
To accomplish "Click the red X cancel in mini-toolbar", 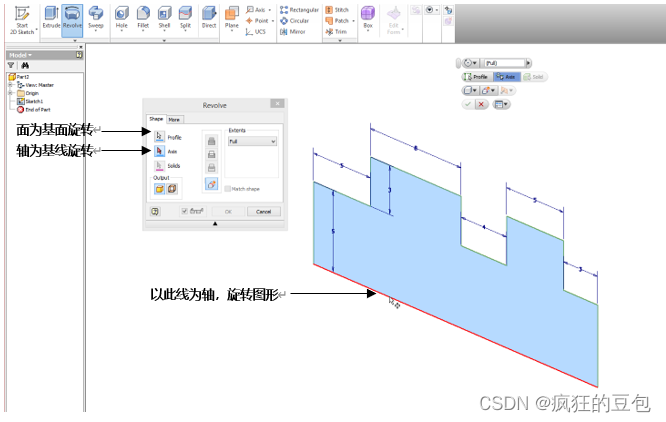I will [481, 104].
